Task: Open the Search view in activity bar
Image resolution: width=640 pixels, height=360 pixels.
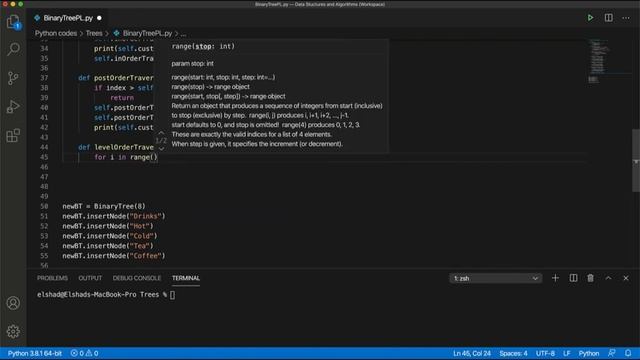Action: pyautogui.click(x=13, y=49)
